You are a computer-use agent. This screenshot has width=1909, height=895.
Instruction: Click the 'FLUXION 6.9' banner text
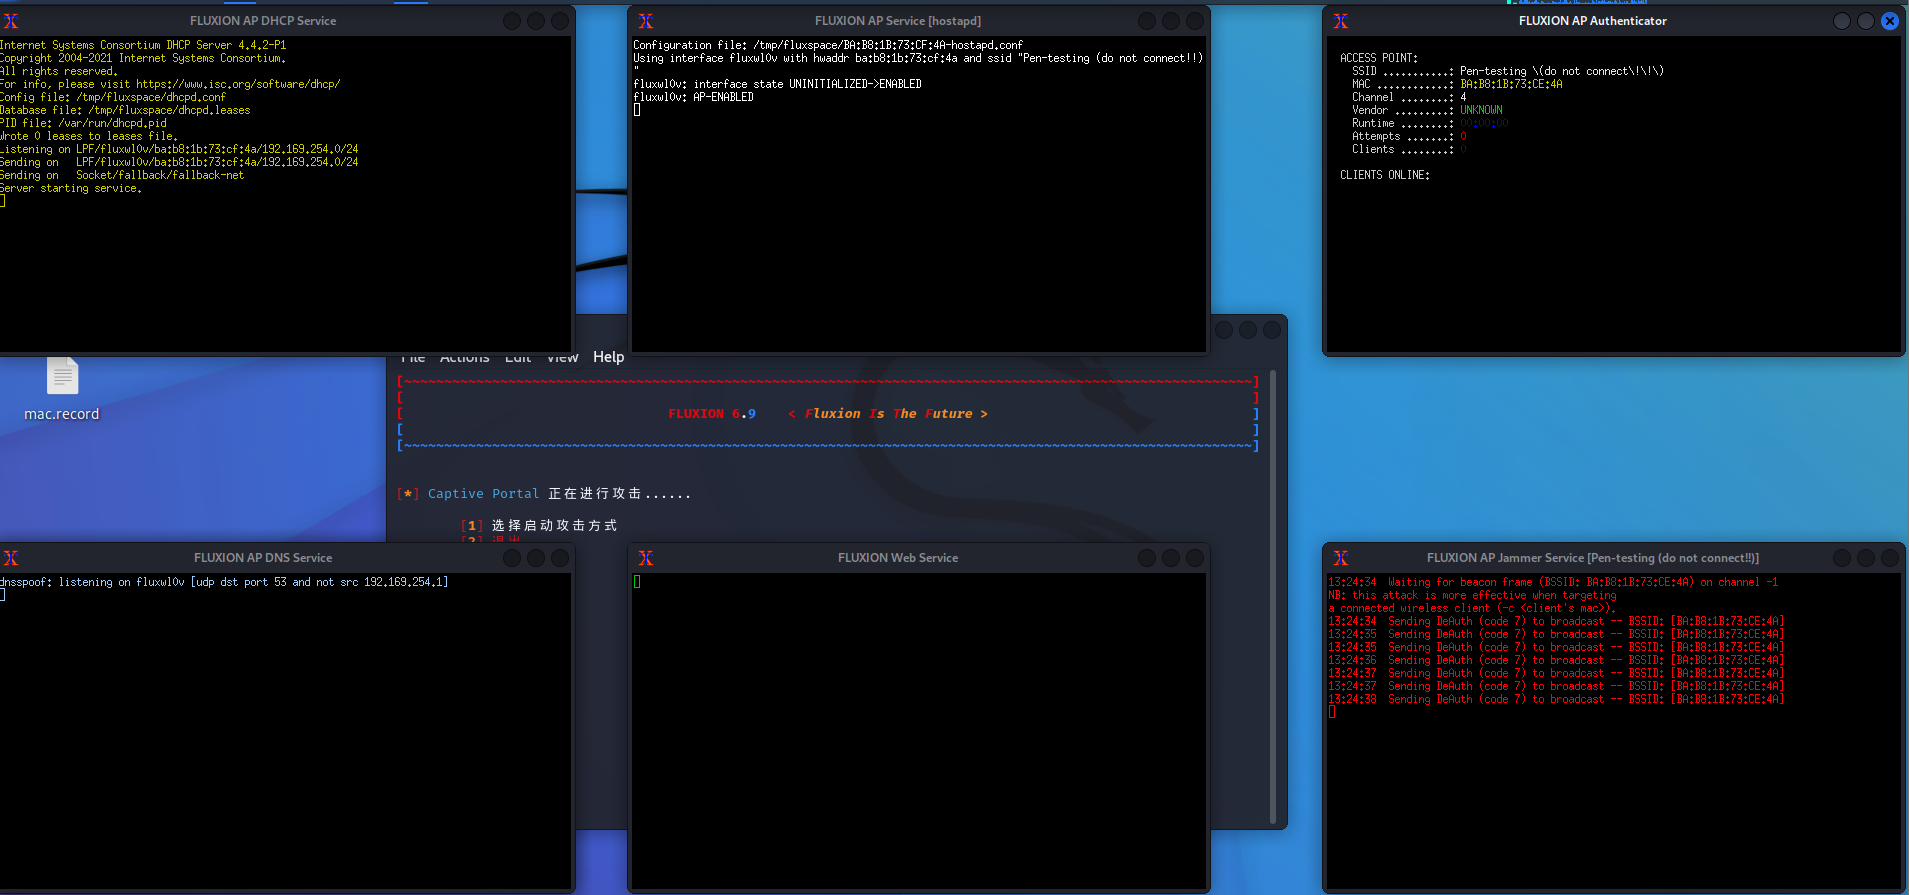point(712,414)
